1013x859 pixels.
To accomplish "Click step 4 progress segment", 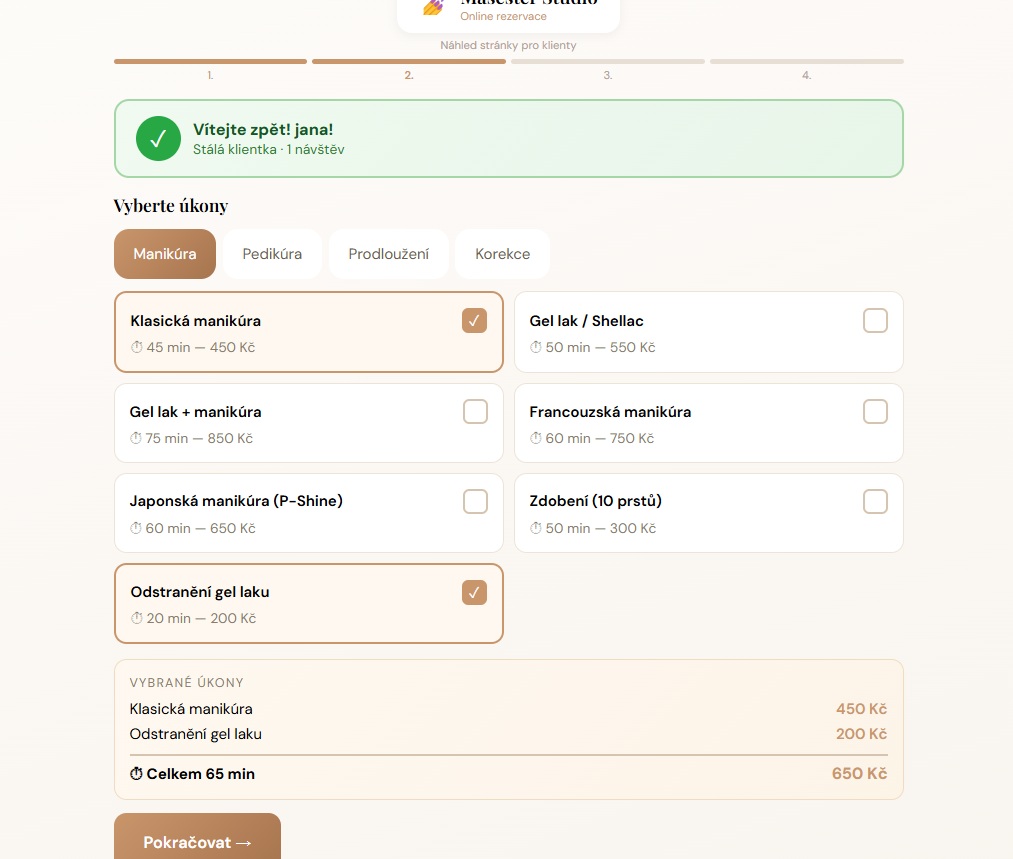I will tap(806, 62).
